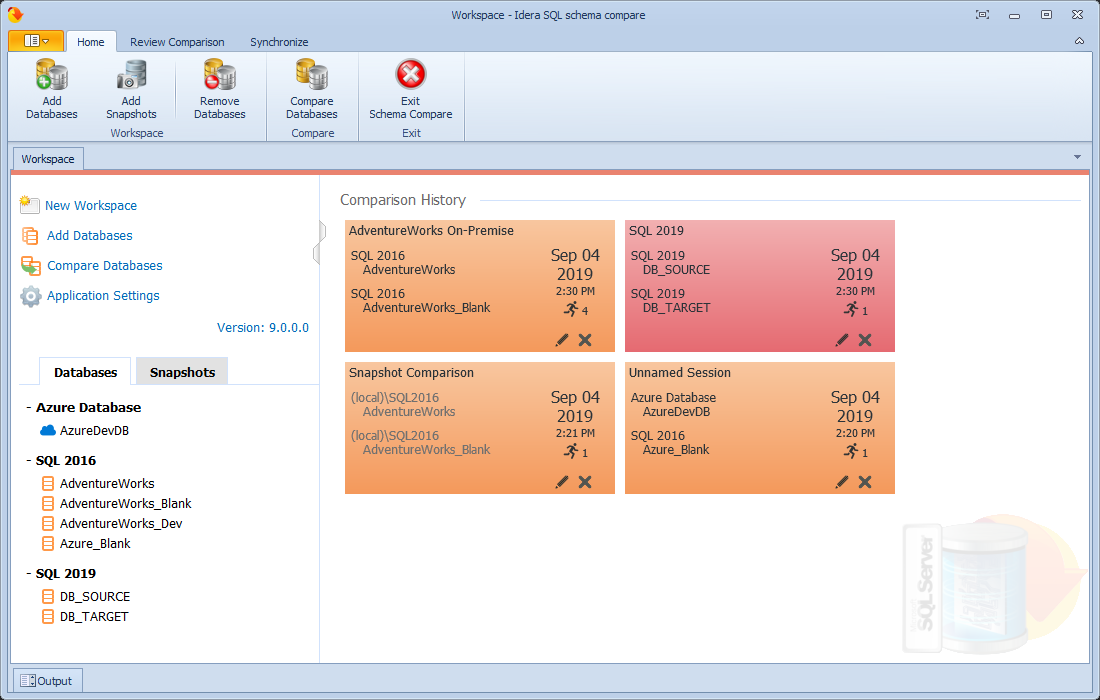Image resolution: width=1100 pixels, height=700 pixels.
Task: Open the Output panel button
Action: (48, 680)
